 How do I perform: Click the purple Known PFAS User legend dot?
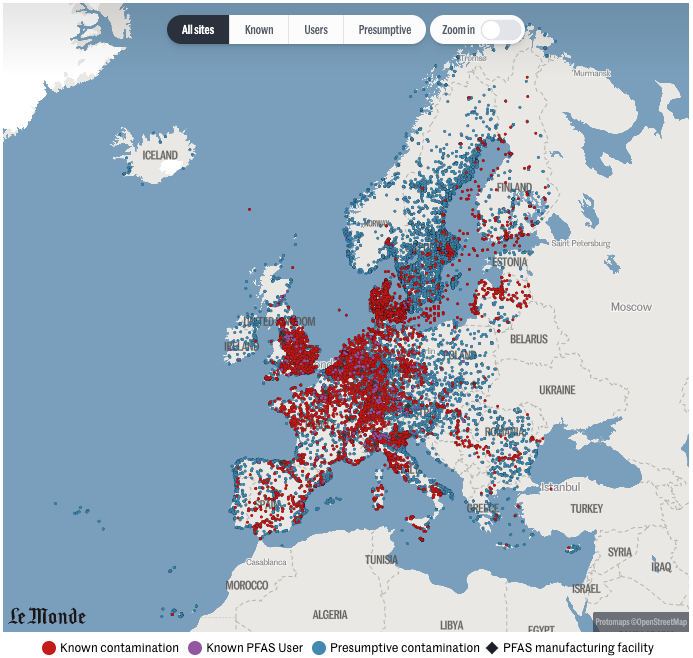click(x=195, y=648)
